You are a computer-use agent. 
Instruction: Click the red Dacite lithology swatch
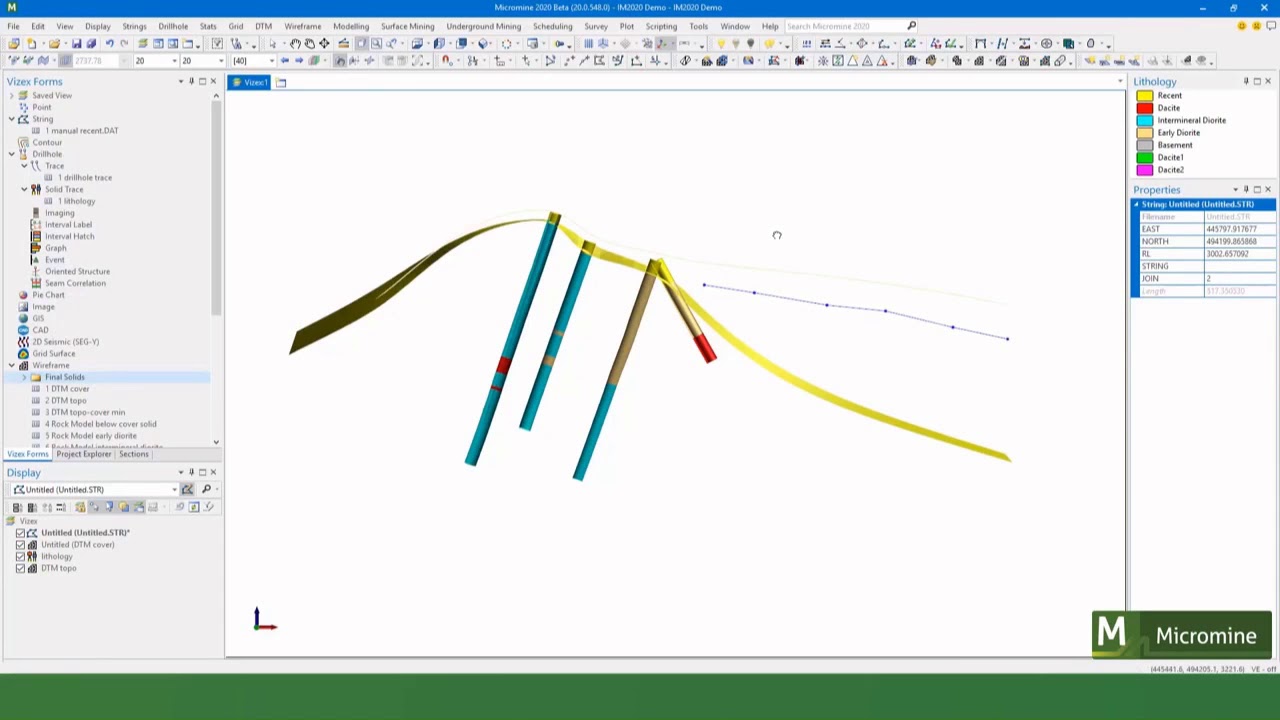point(1145,108)
